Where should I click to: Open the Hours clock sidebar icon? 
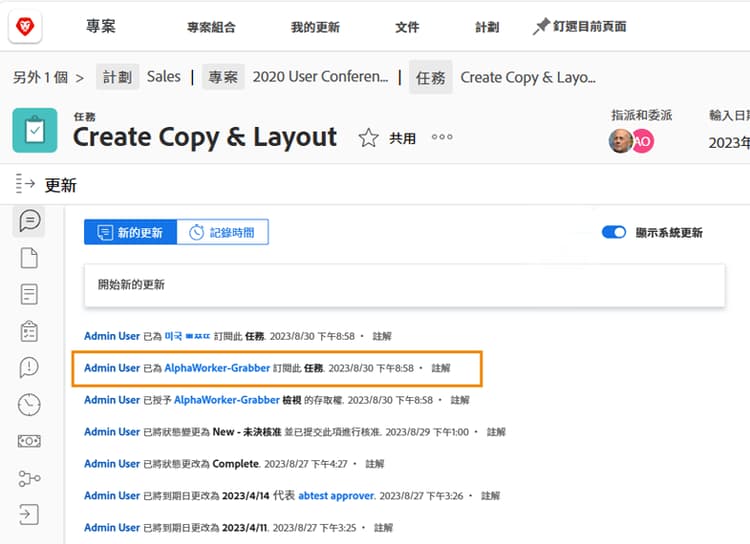tap(29, 405)
